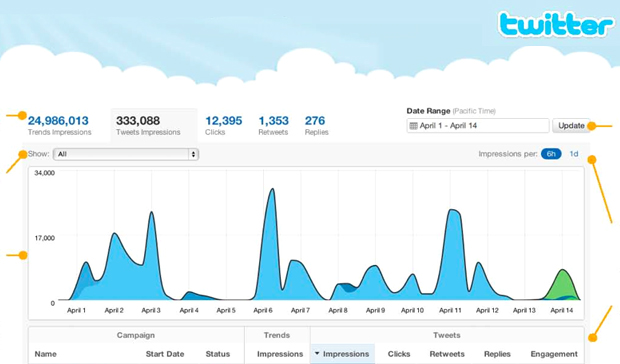The width and height of the screenshot is (620, 364).
Task: Click the Update button
Action: click(571, 126)
